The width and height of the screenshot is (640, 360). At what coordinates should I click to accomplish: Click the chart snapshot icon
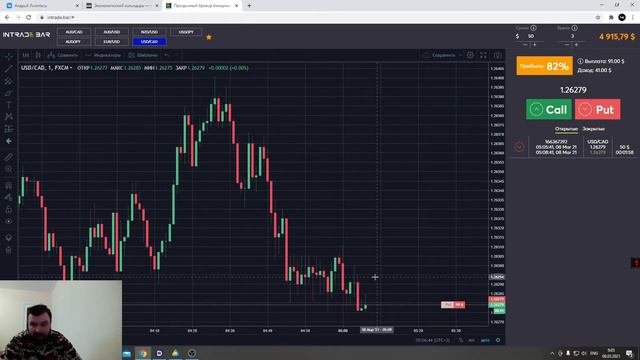(498, 55)
